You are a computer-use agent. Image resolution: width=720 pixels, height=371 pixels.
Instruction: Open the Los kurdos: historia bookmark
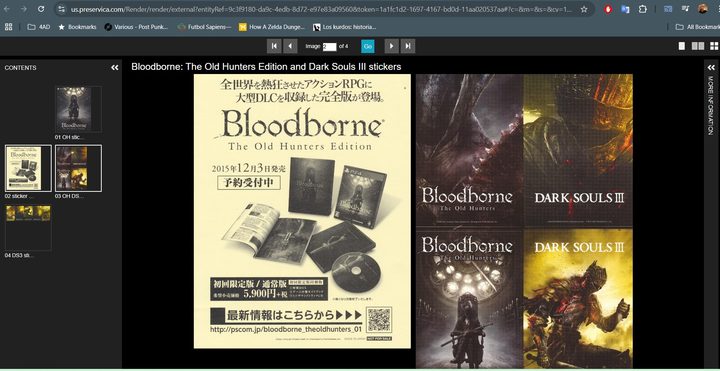click(344, 27)
